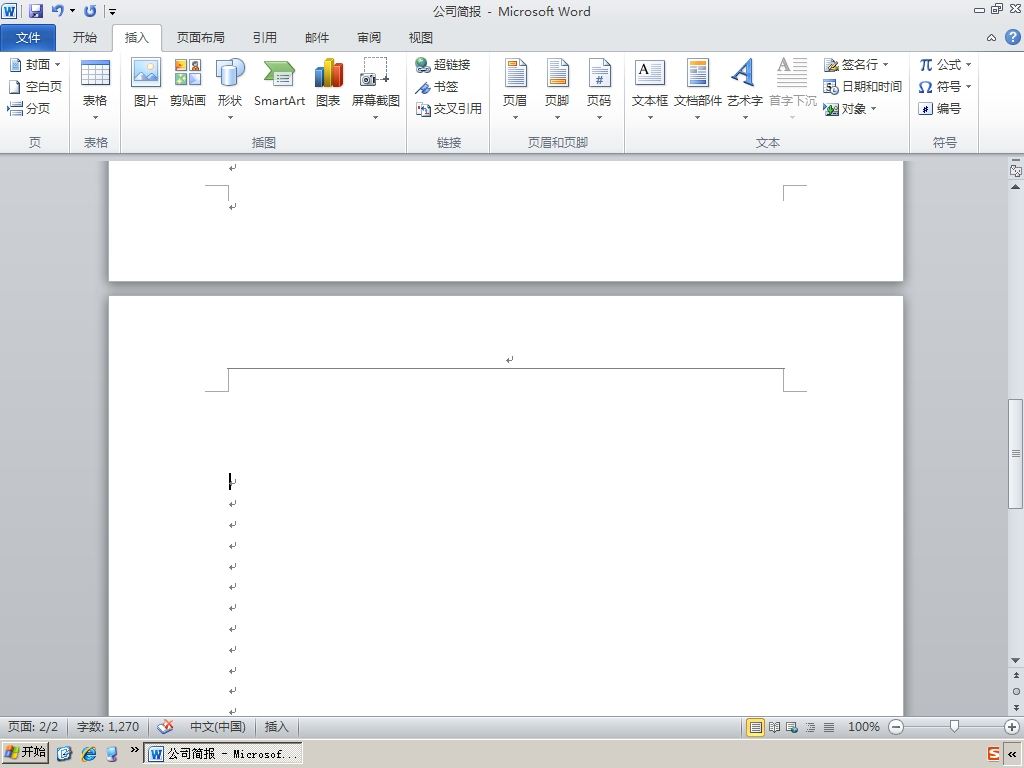
Task: Insert a 空白页 blank page
Action: point(35,87)
